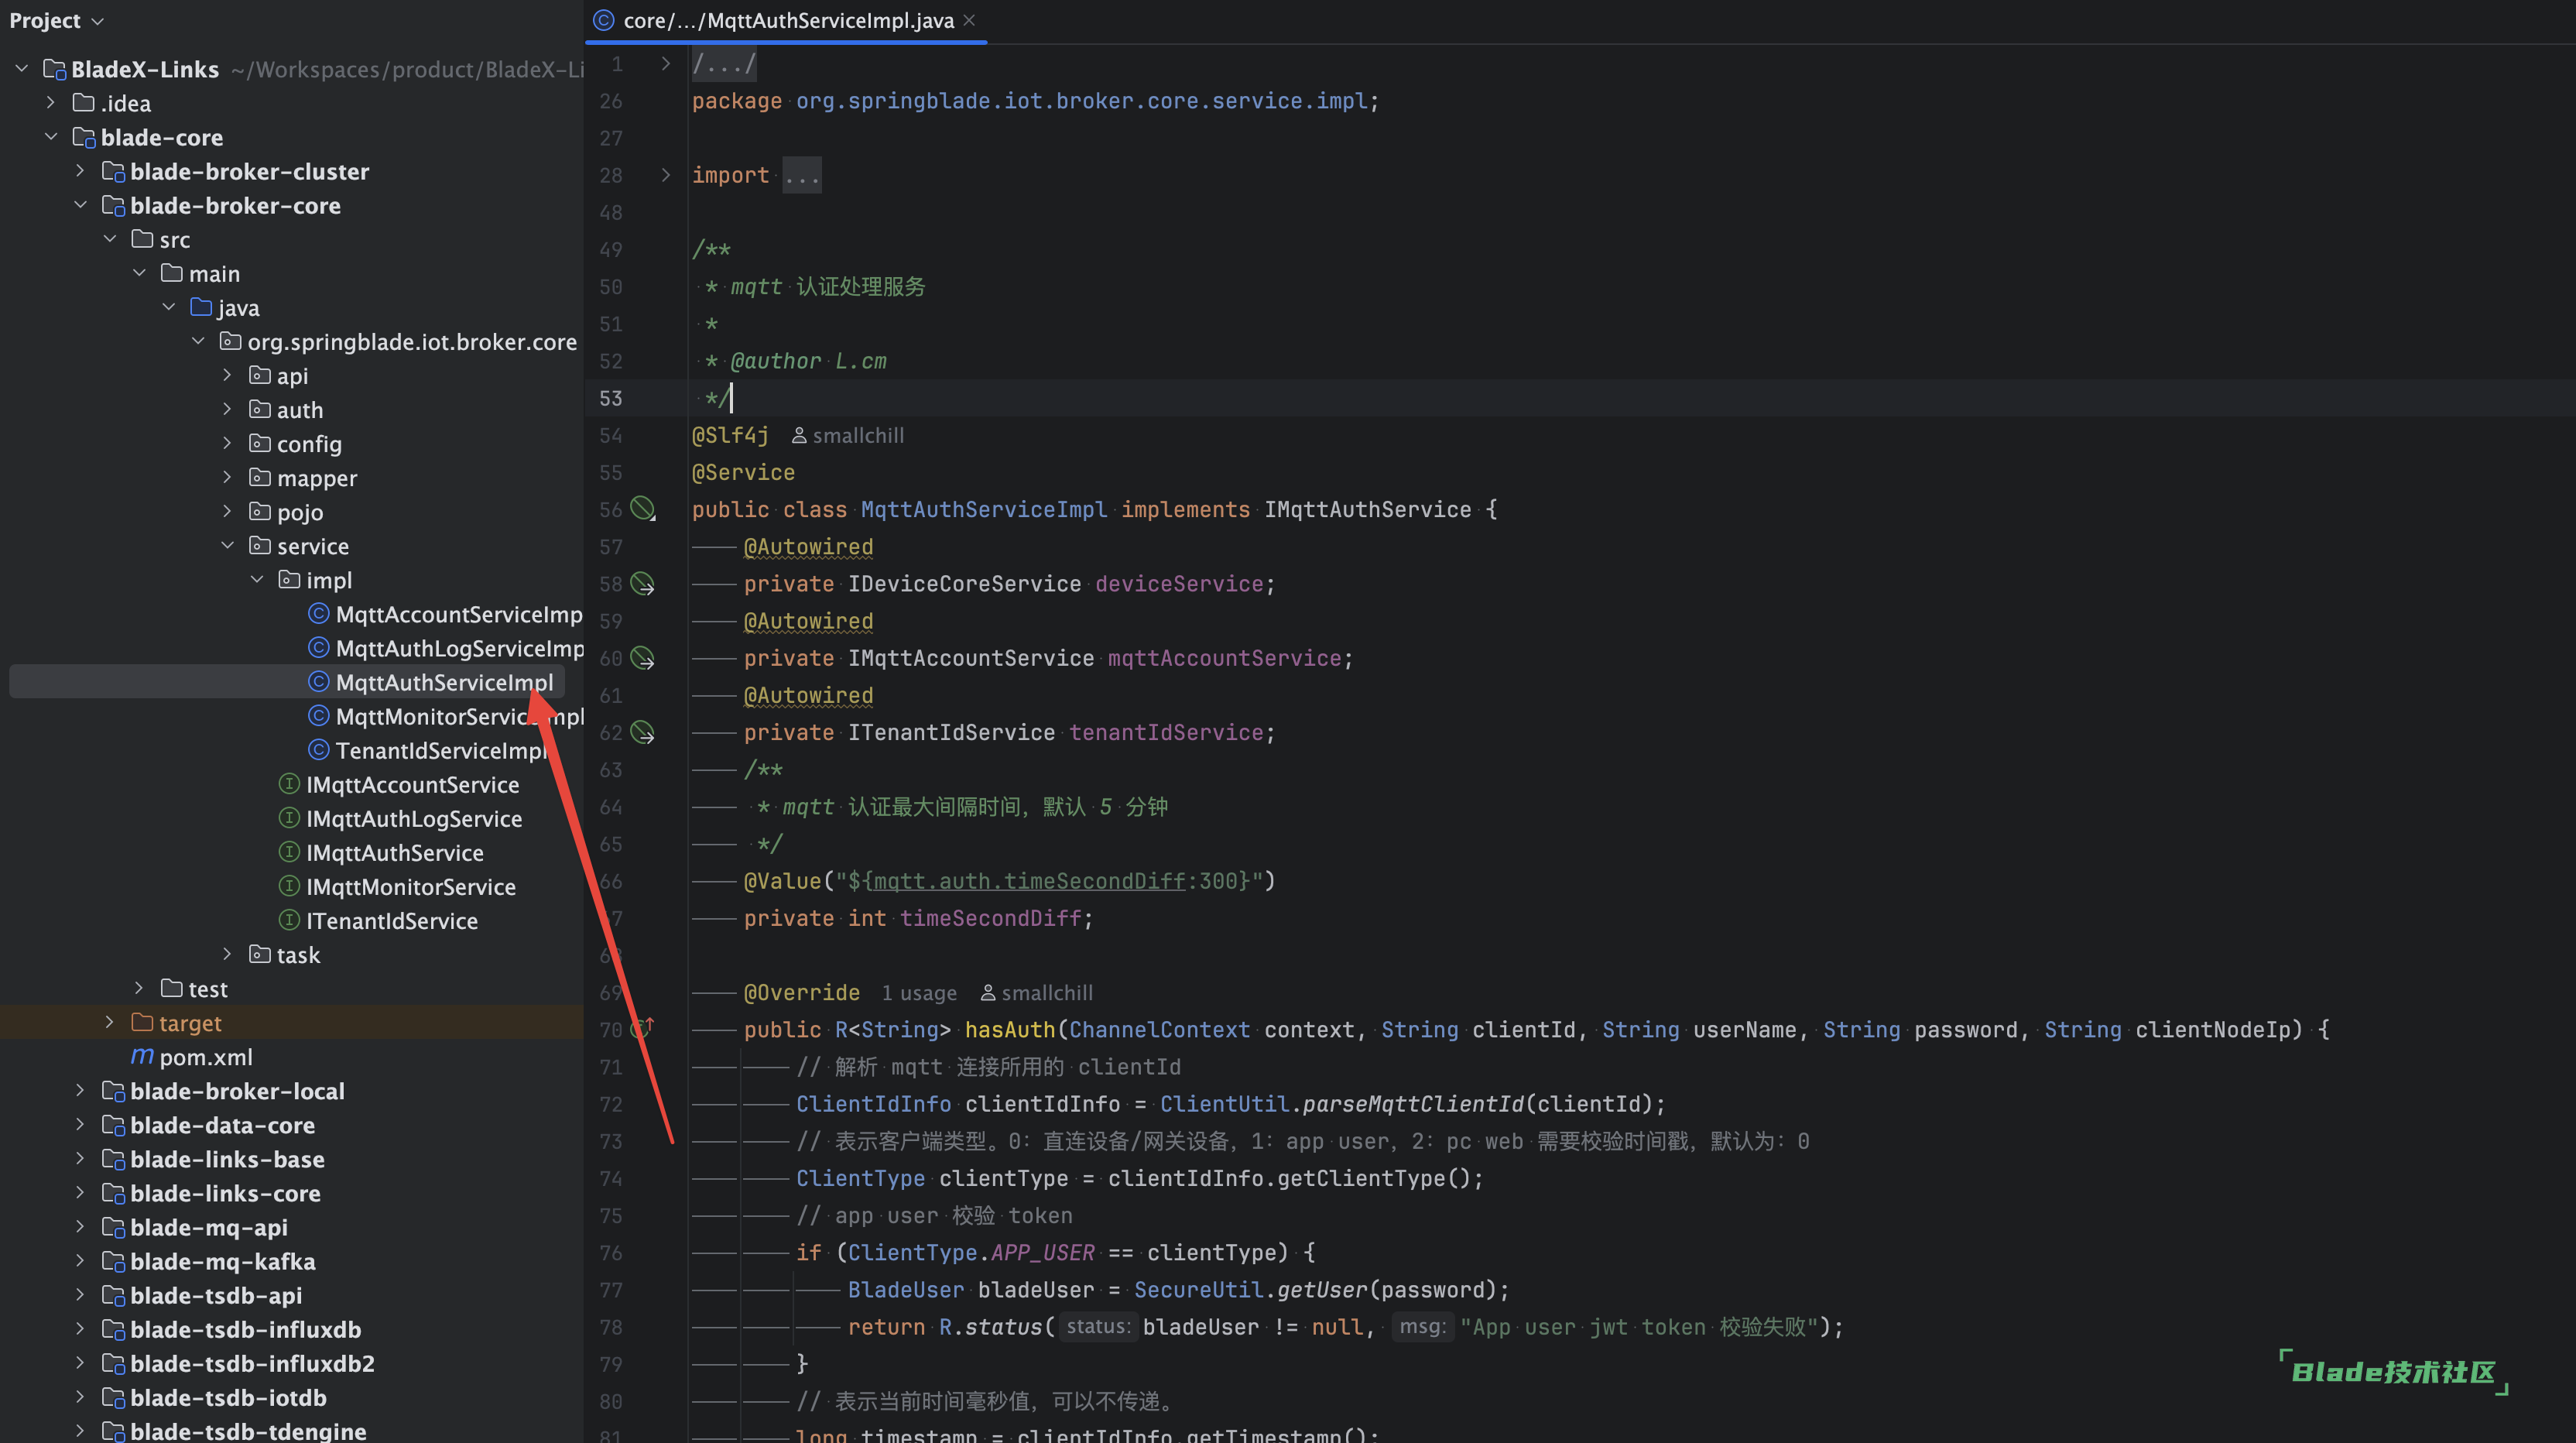Open the mqtt.auth.timeSecondDiff property link
Screen dimensions: 2576x1443
[1029, 881]
